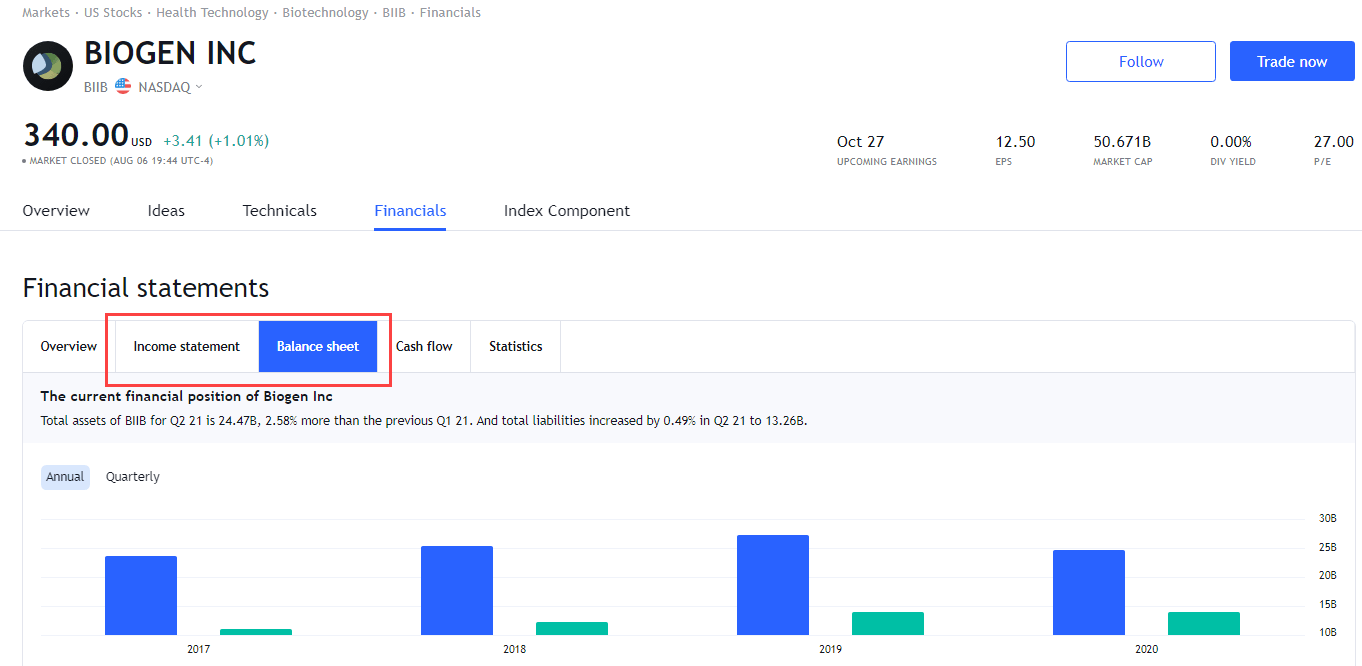Go to the financial statements Overview
This screenshot has height=666, width=1362.
point(67,346)
